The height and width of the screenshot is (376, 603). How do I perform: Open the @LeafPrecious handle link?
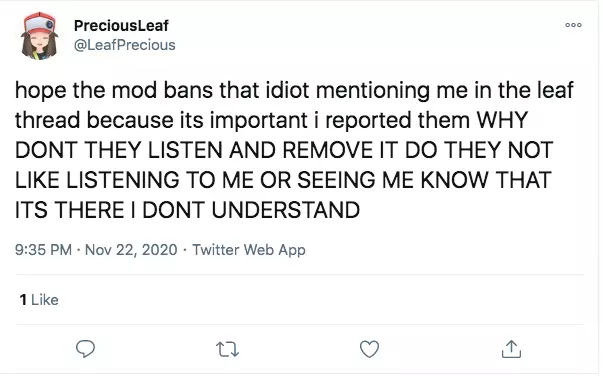(x=124, y=45)
